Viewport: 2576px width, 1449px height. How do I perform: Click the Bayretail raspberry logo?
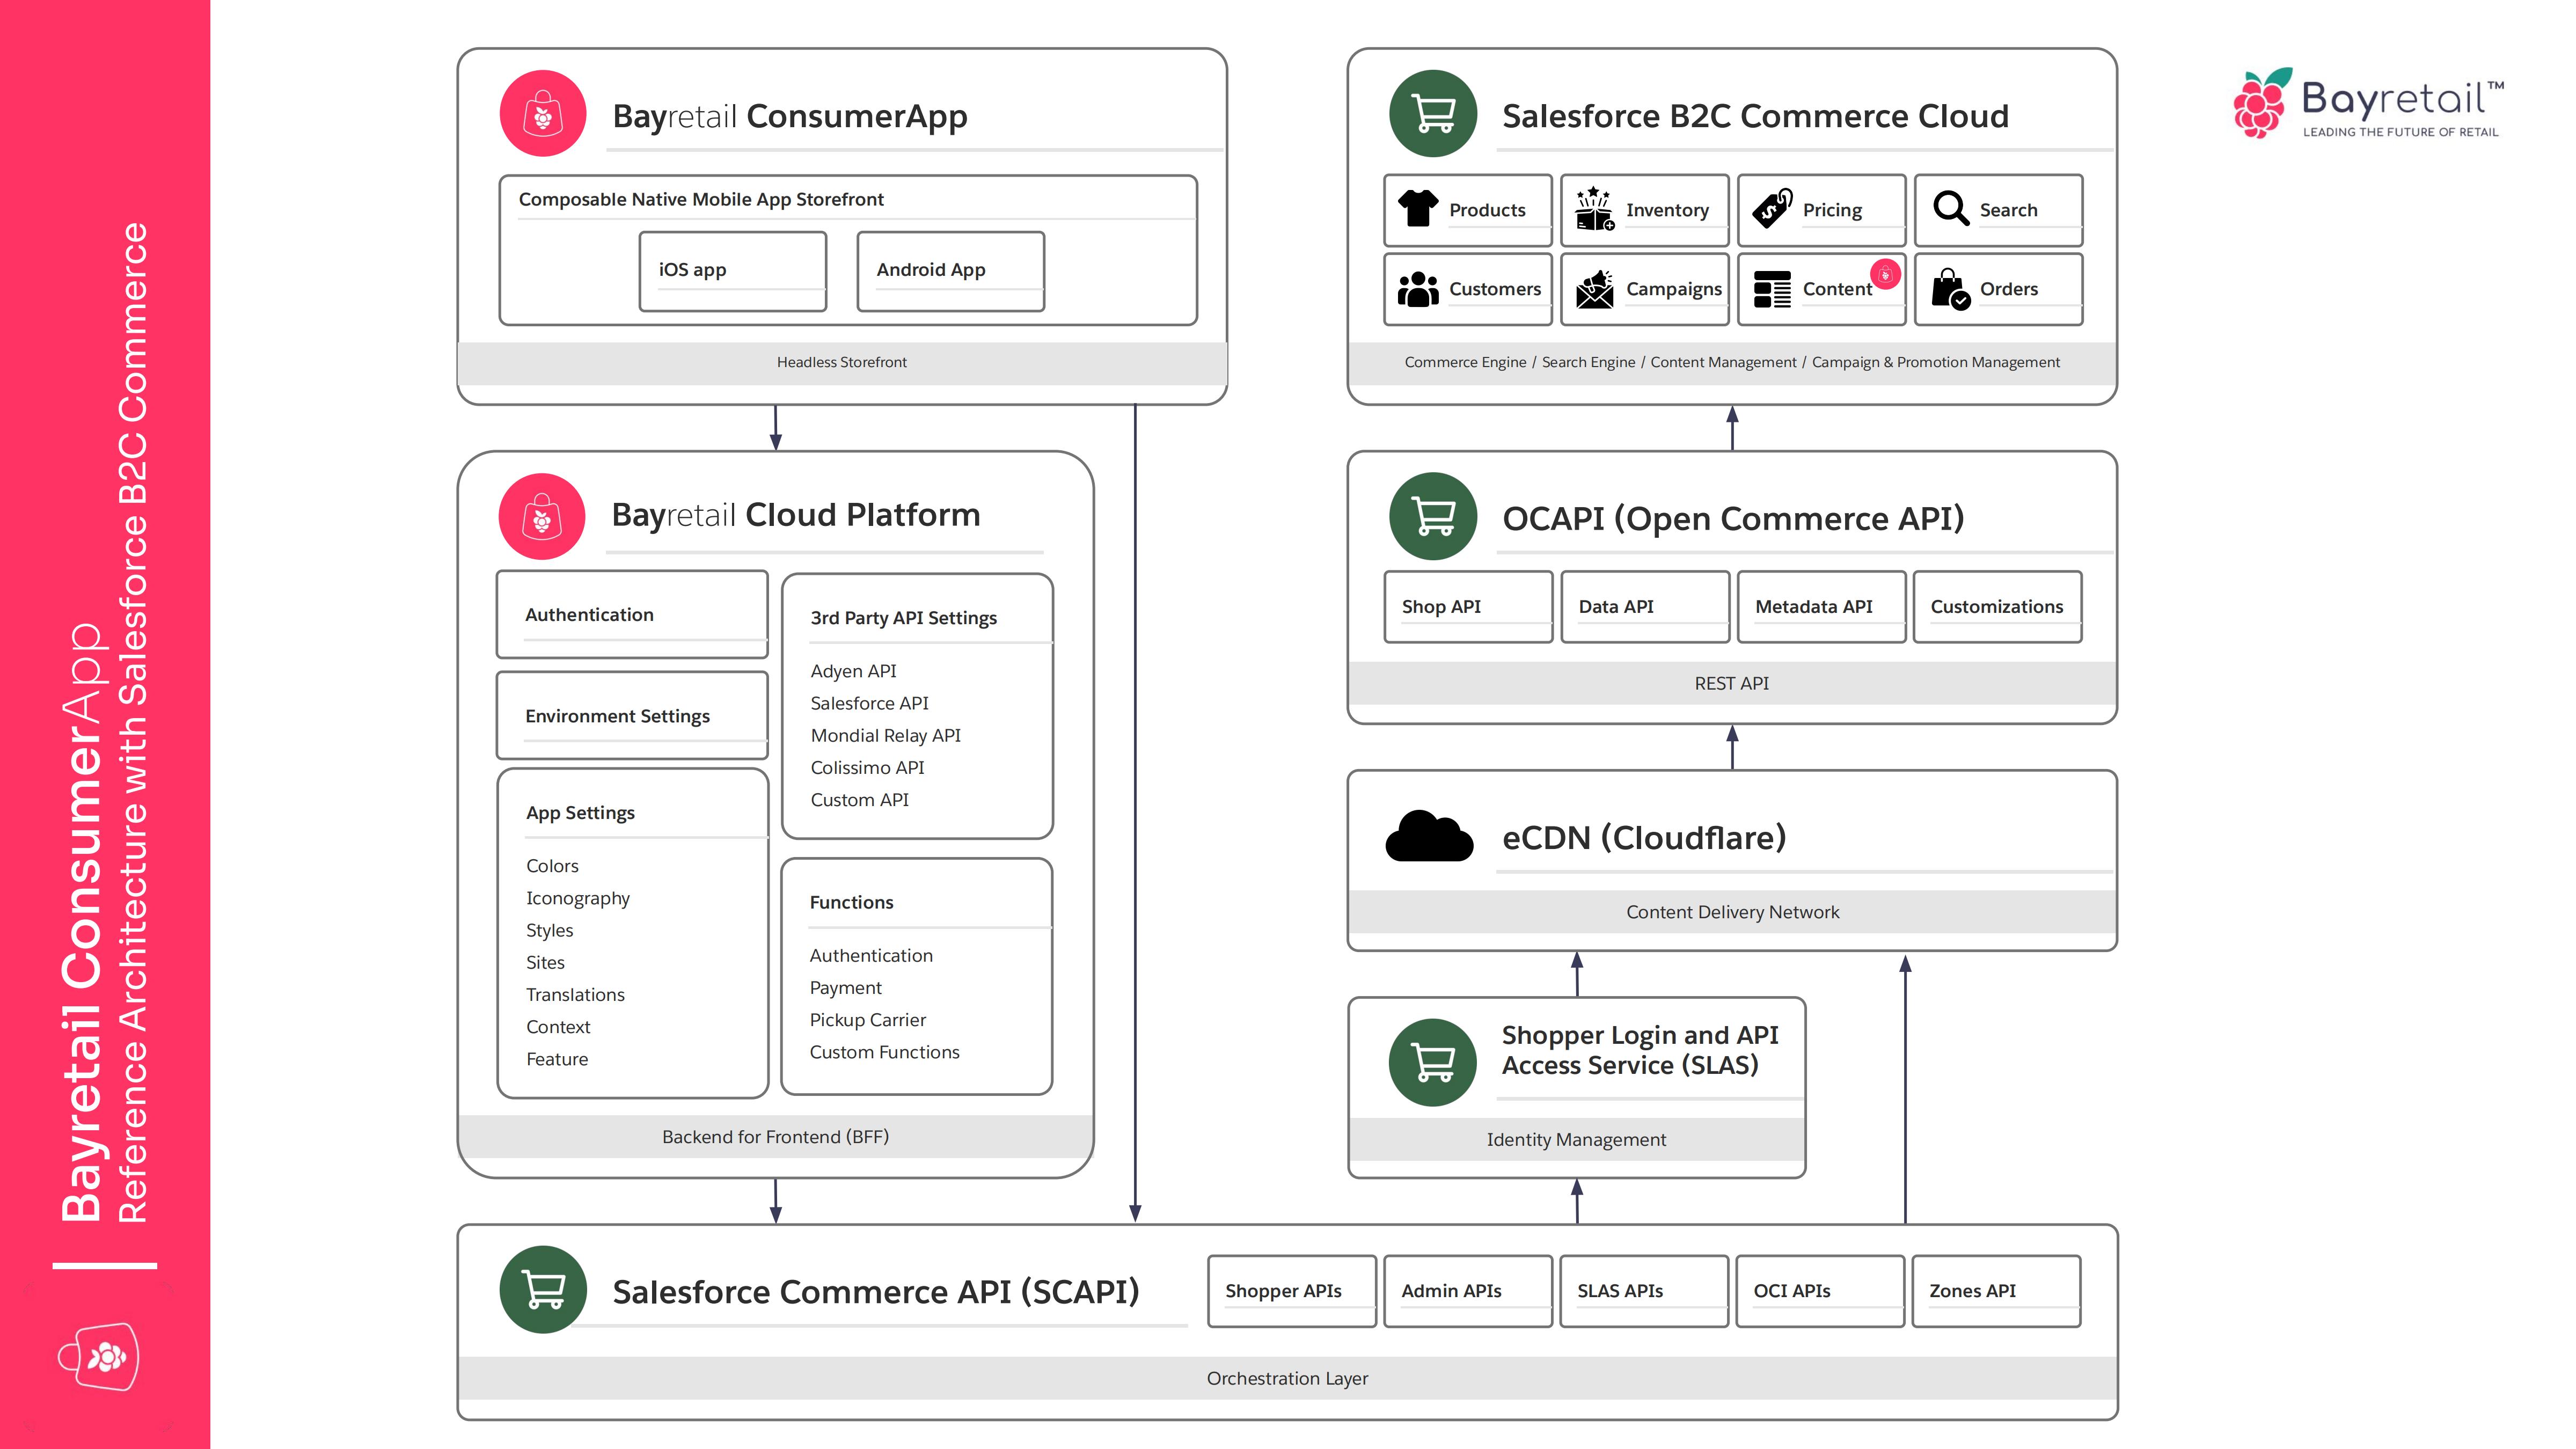[x=2262, y=102]
